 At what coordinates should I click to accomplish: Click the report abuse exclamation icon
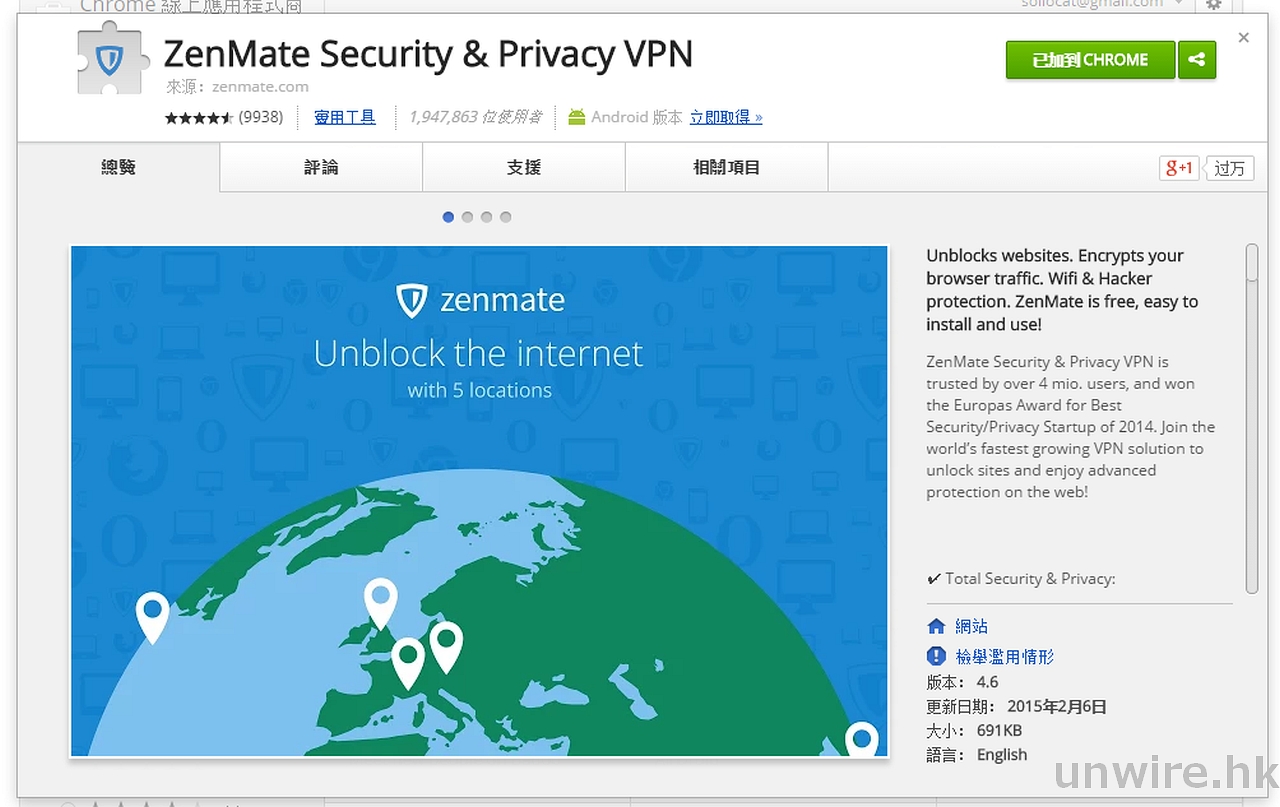(x=936, y=656)
